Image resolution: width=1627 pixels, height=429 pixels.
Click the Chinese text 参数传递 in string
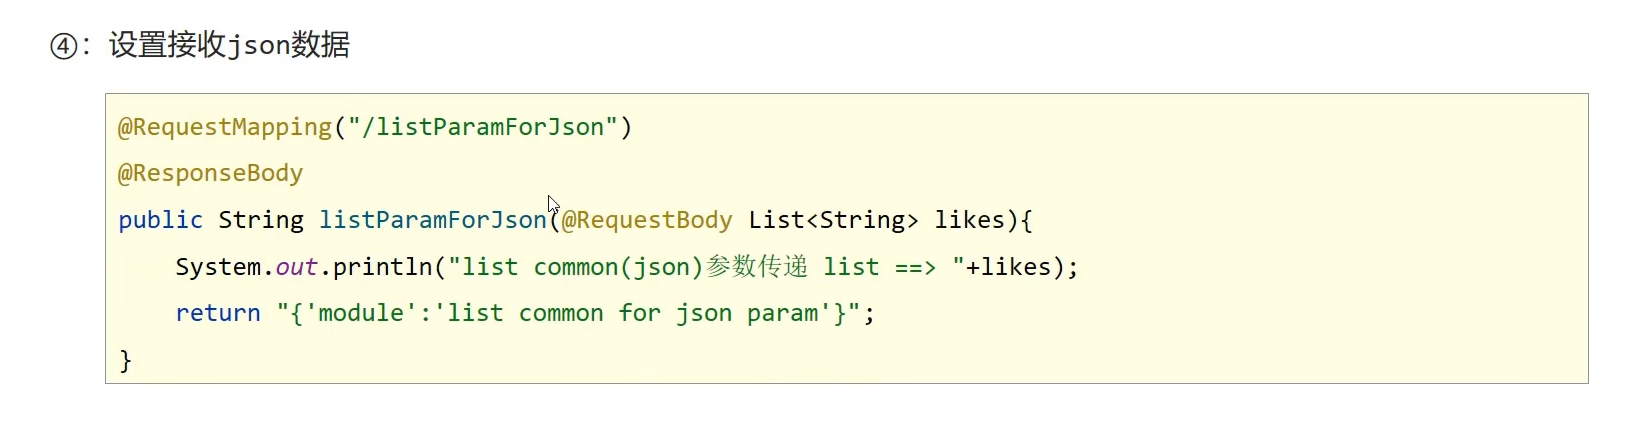757,267
